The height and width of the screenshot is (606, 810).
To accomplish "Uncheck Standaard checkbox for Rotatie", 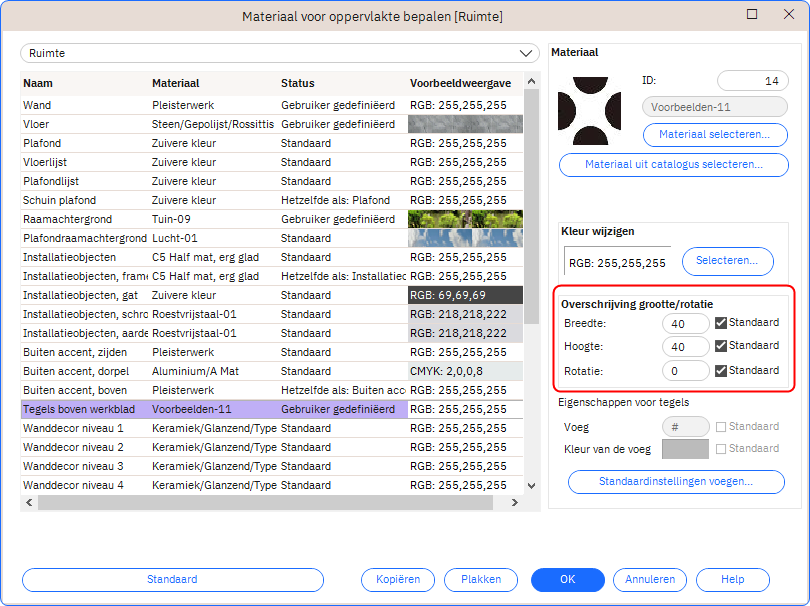I will coord(722,371).
